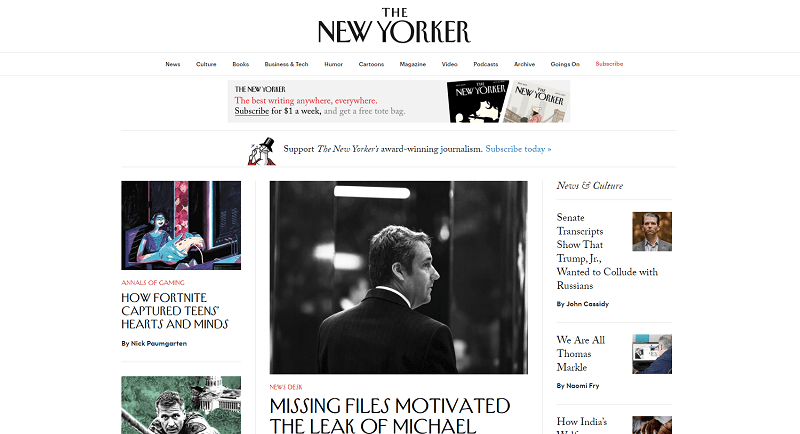The width and height of the screenshot is (800, 434).
Task: Click the Subscribe today link
Action: tap(518, 149)
